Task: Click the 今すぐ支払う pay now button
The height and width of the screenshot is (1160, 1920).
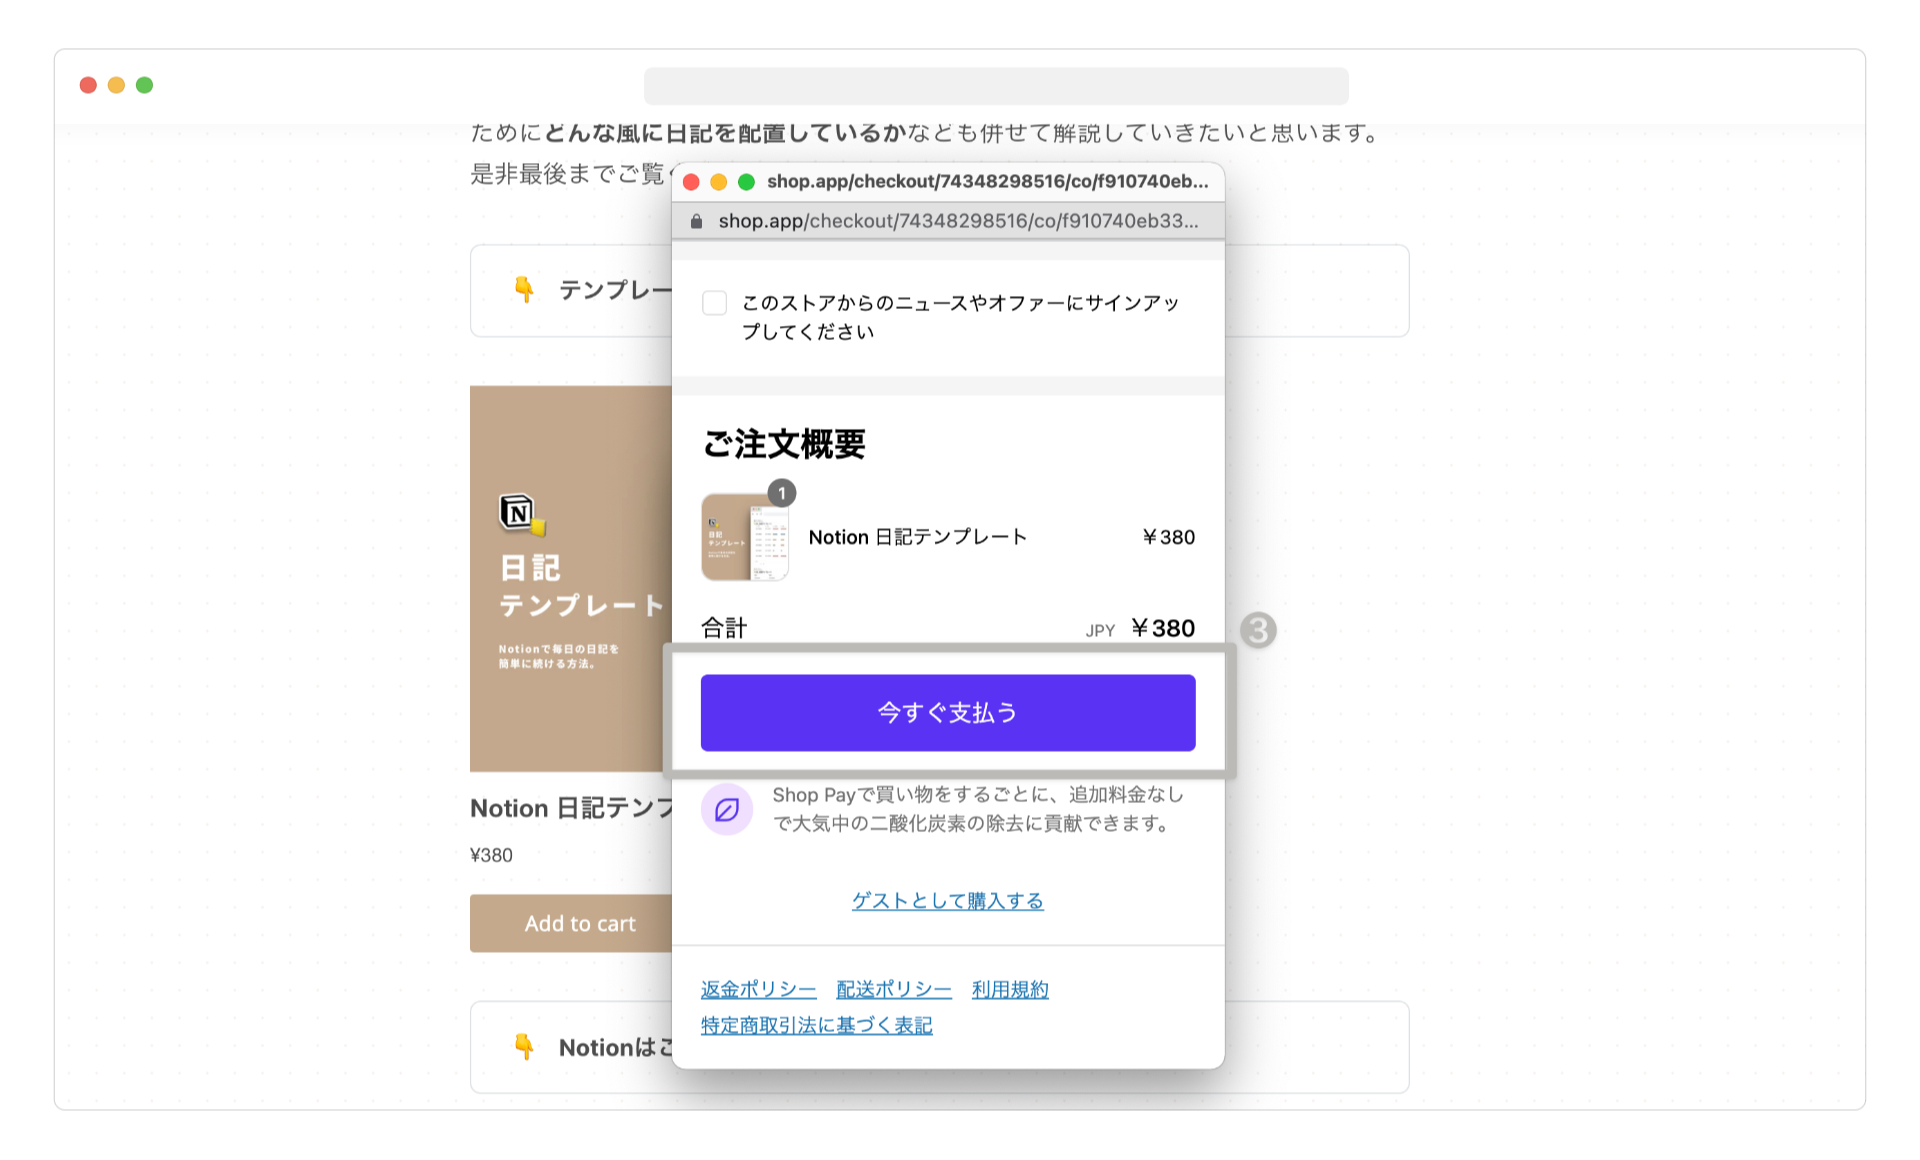Action: pyautogui.click(x=948, y=712)
